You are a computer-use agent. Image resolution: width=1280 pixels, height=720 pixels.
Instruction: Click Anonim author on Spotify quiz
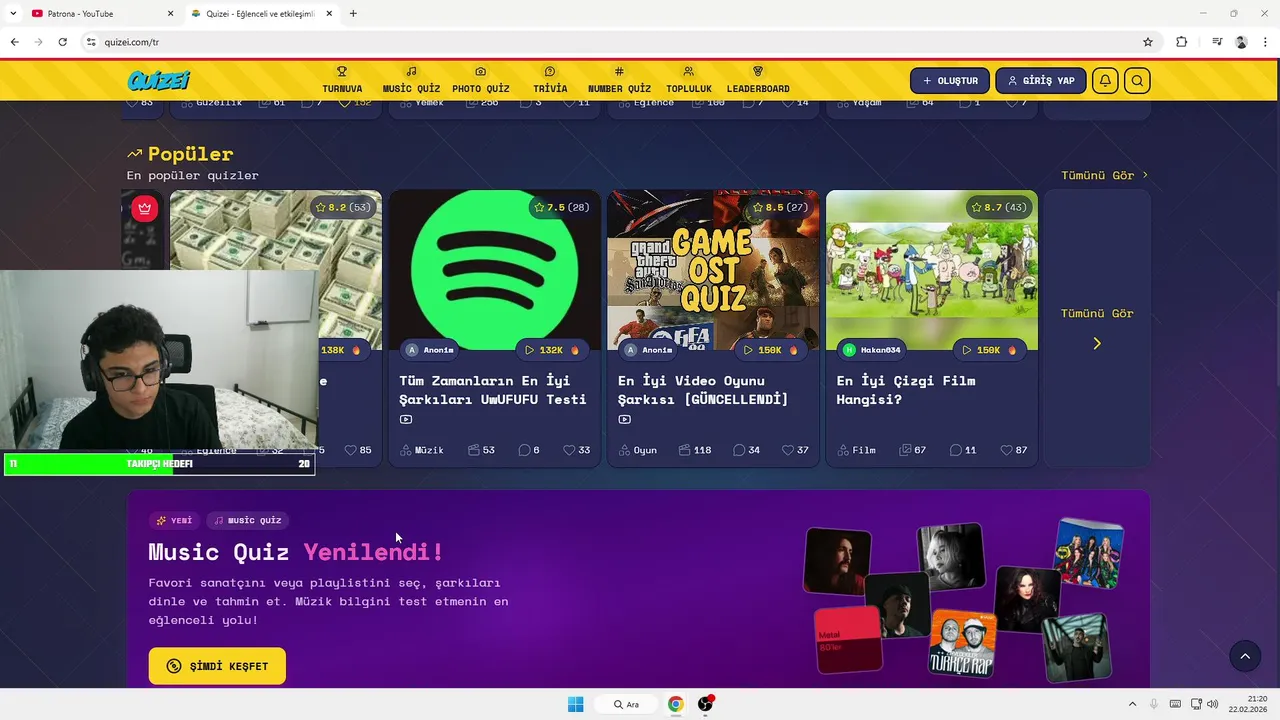(x=430, y=350)
